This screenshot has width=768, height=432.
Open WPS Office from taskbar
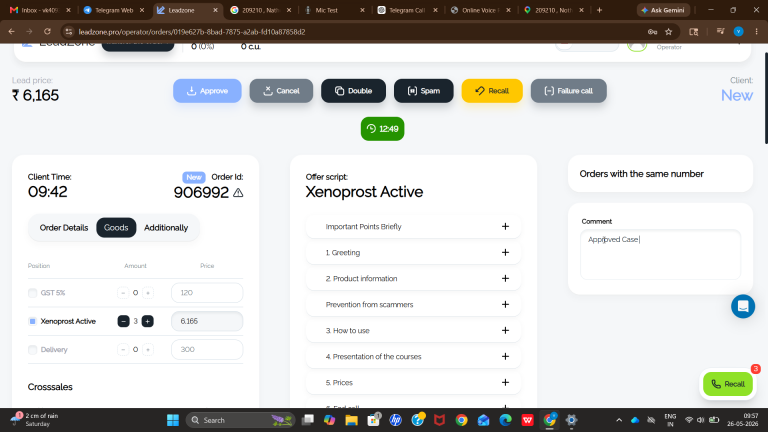[x=528, y=420]
